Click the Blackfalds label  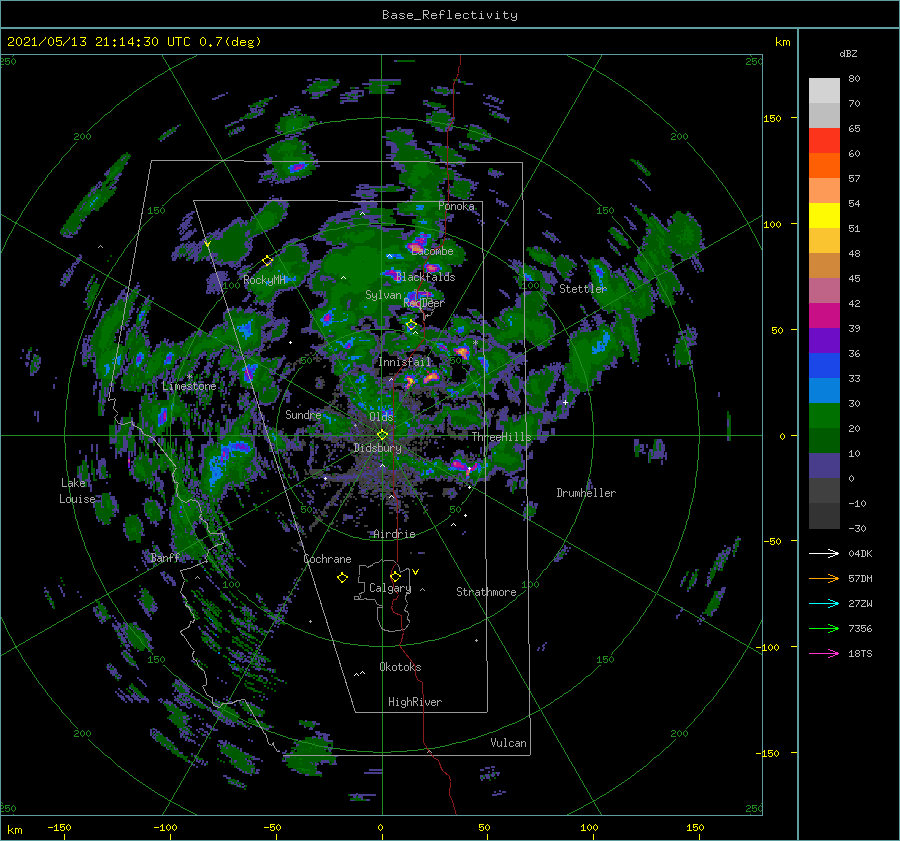[x=425, y=277]
